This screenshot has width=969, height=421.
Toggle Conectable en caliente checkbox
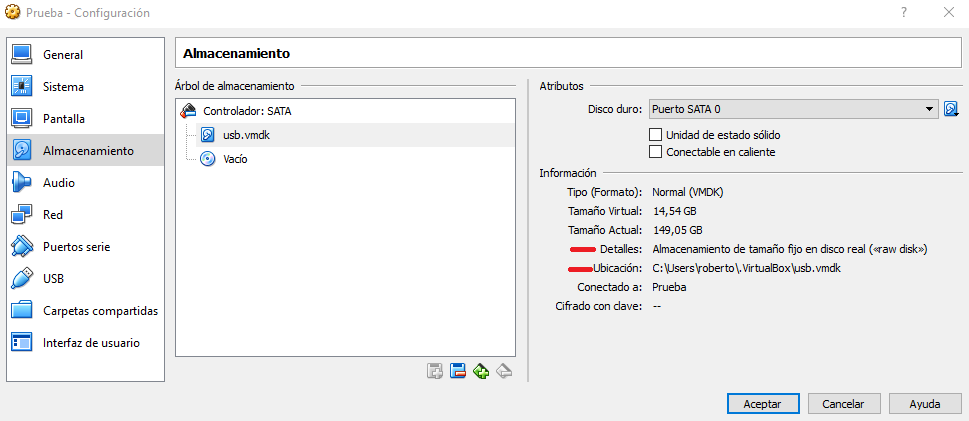(x=656, y=152)
